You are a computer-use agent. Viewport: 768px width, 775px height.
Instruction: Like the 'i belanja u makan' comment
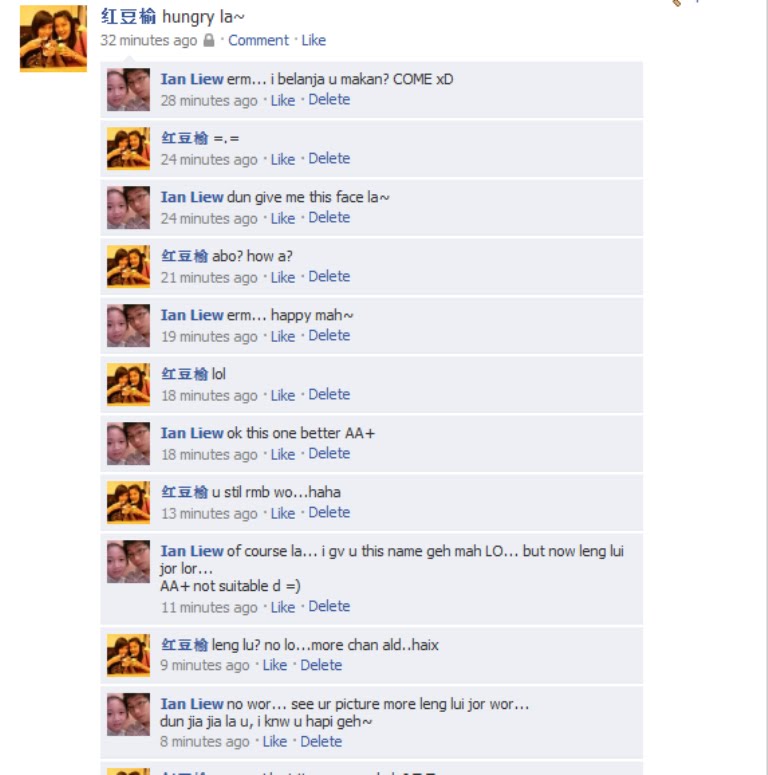pyautogui.click(x=283, y=100)
